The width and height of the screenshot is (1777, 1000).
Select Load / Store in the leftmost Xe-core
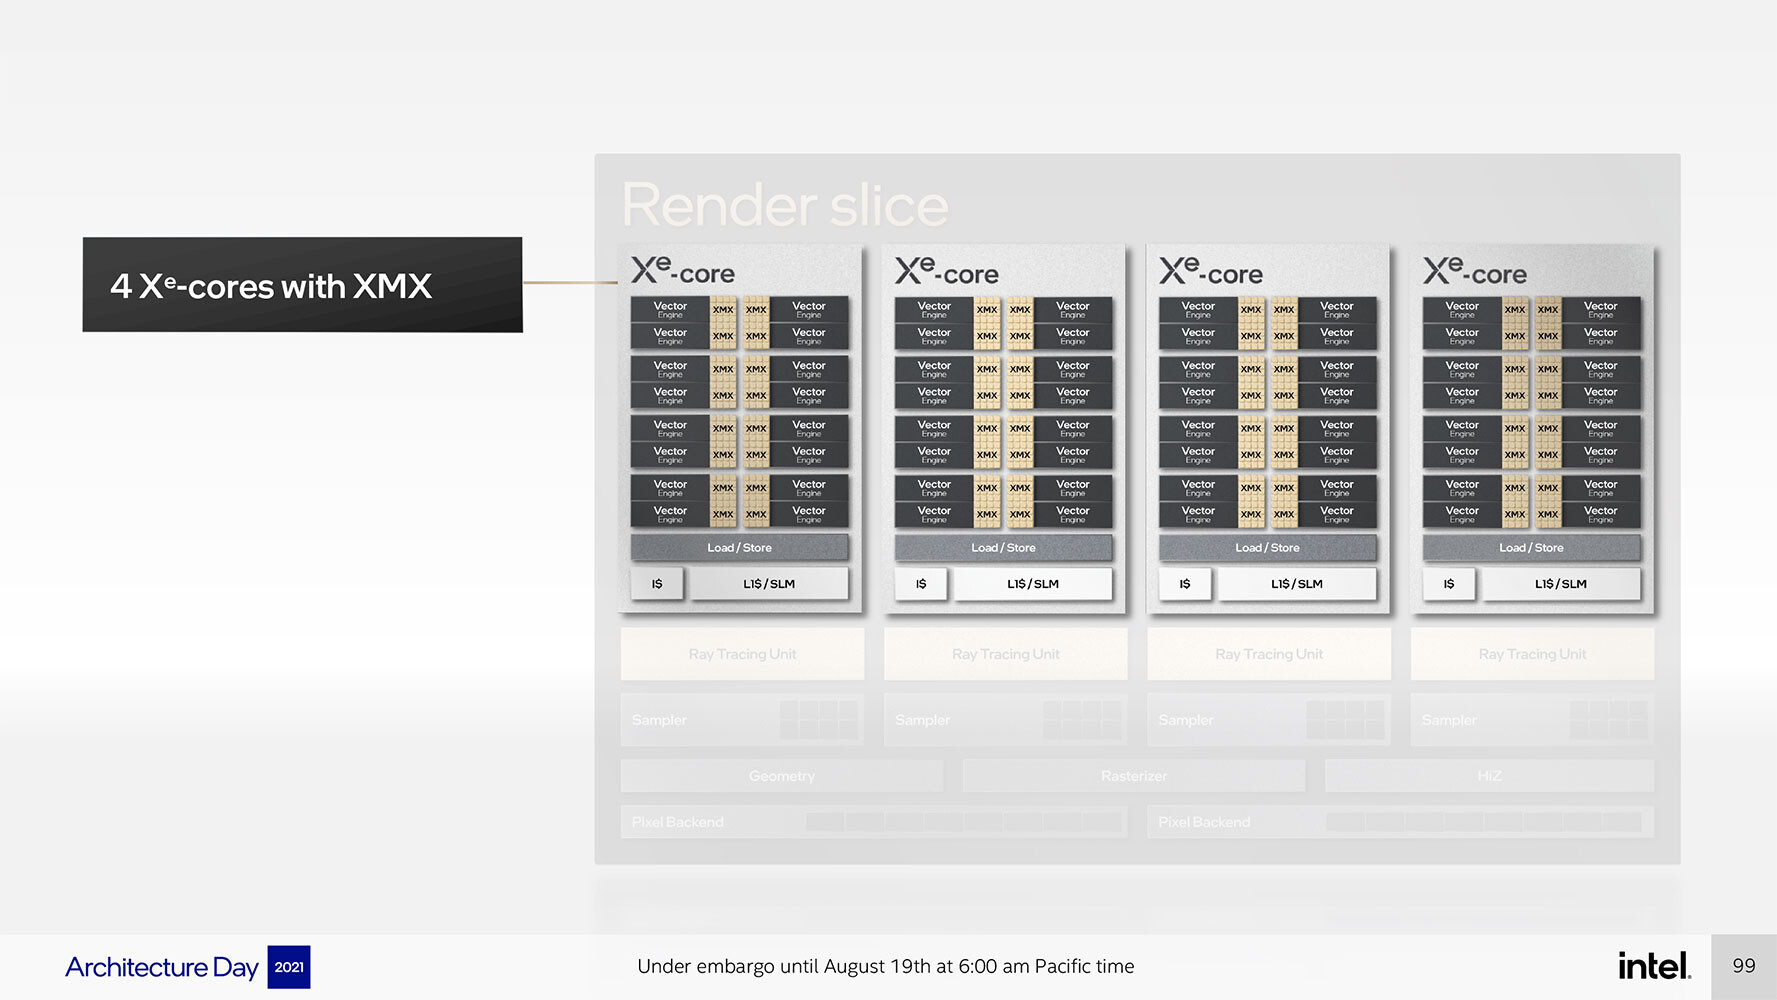(x=739, y=548)
